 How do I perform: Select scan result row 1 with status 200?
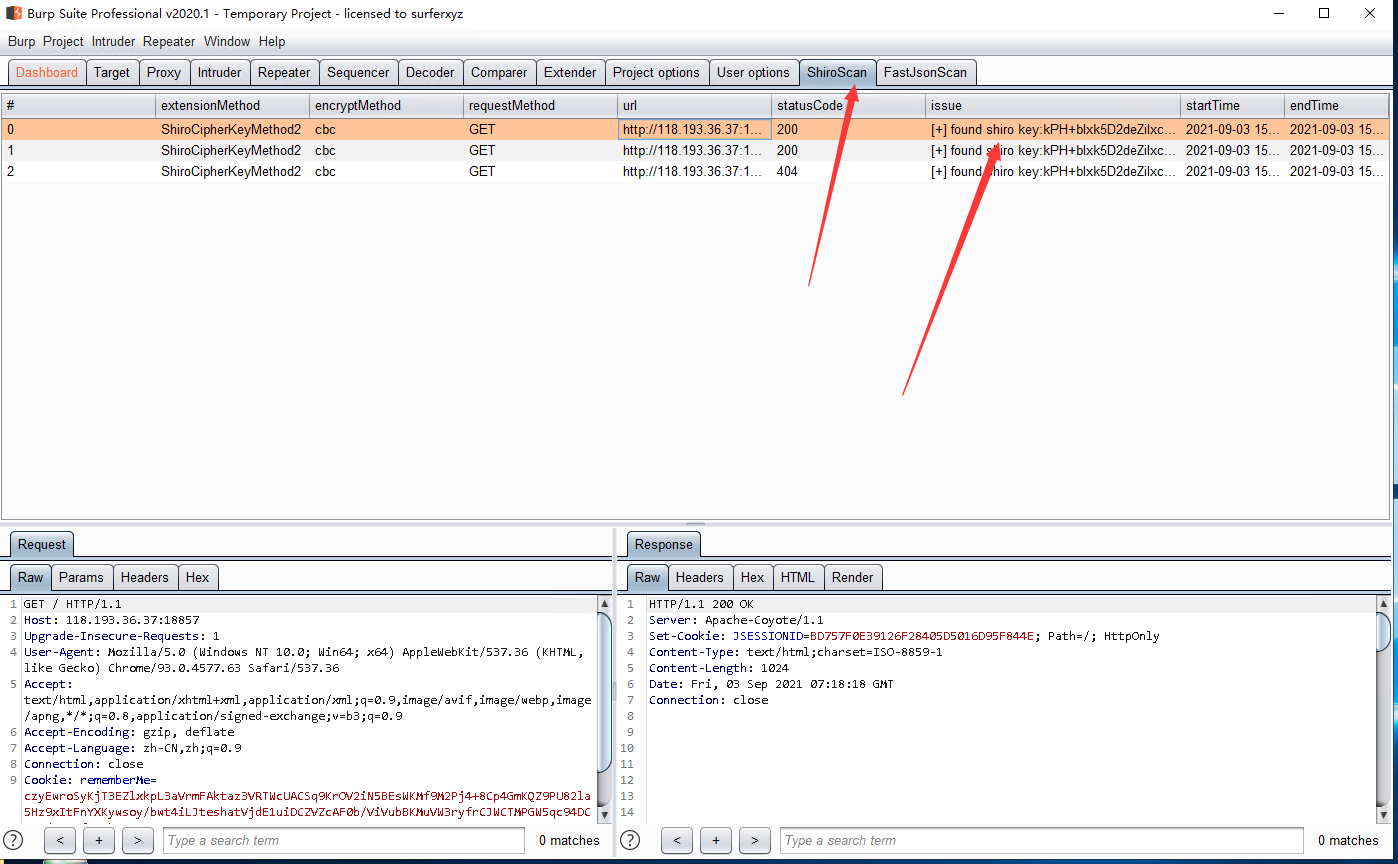pos(695,150)
